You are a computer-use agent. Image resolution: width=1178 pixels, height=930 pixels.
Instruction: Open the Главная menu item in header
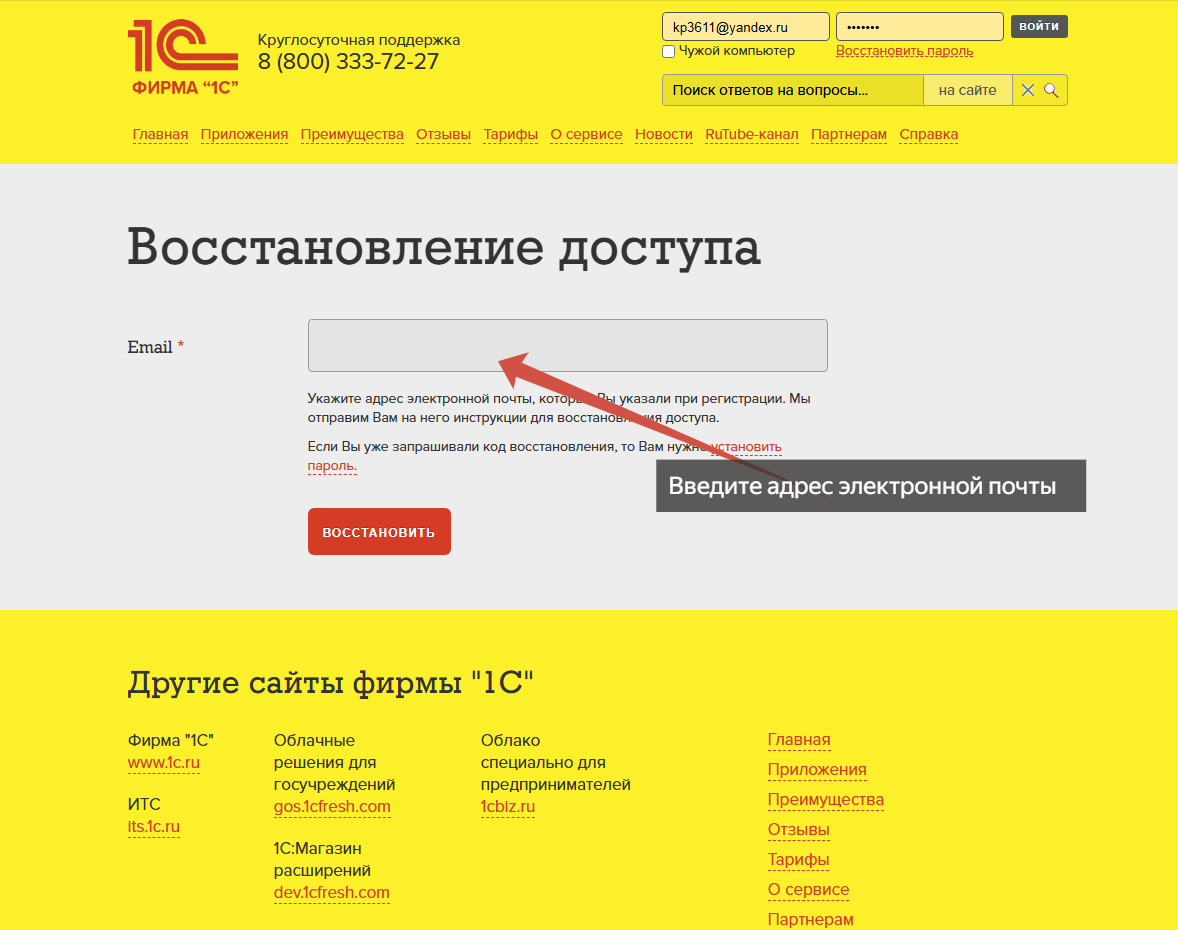click(x=160, y=134)
